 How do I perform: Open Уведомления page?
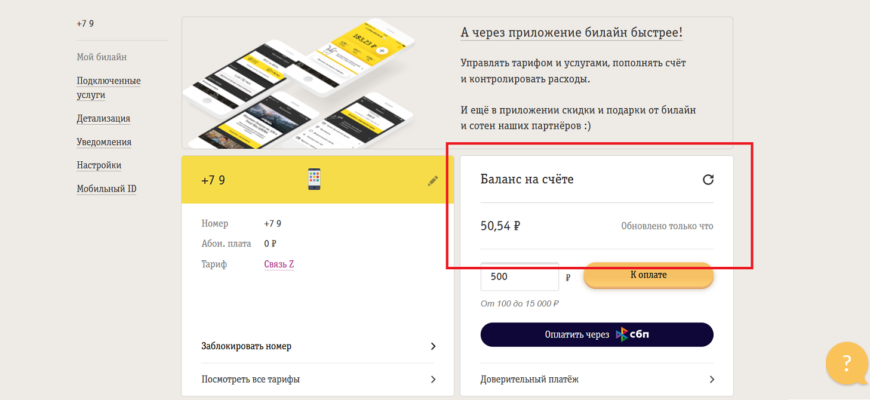pos(104,141)
